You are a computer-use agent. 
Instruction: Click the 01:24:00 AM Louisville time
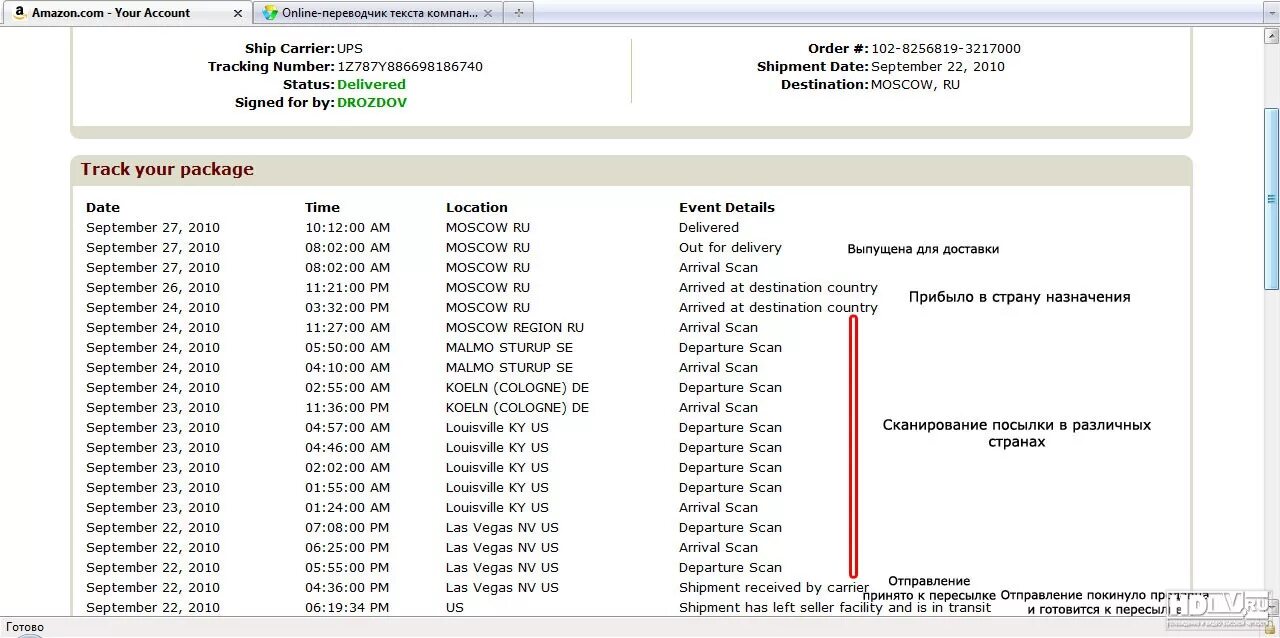pos(348,508)
